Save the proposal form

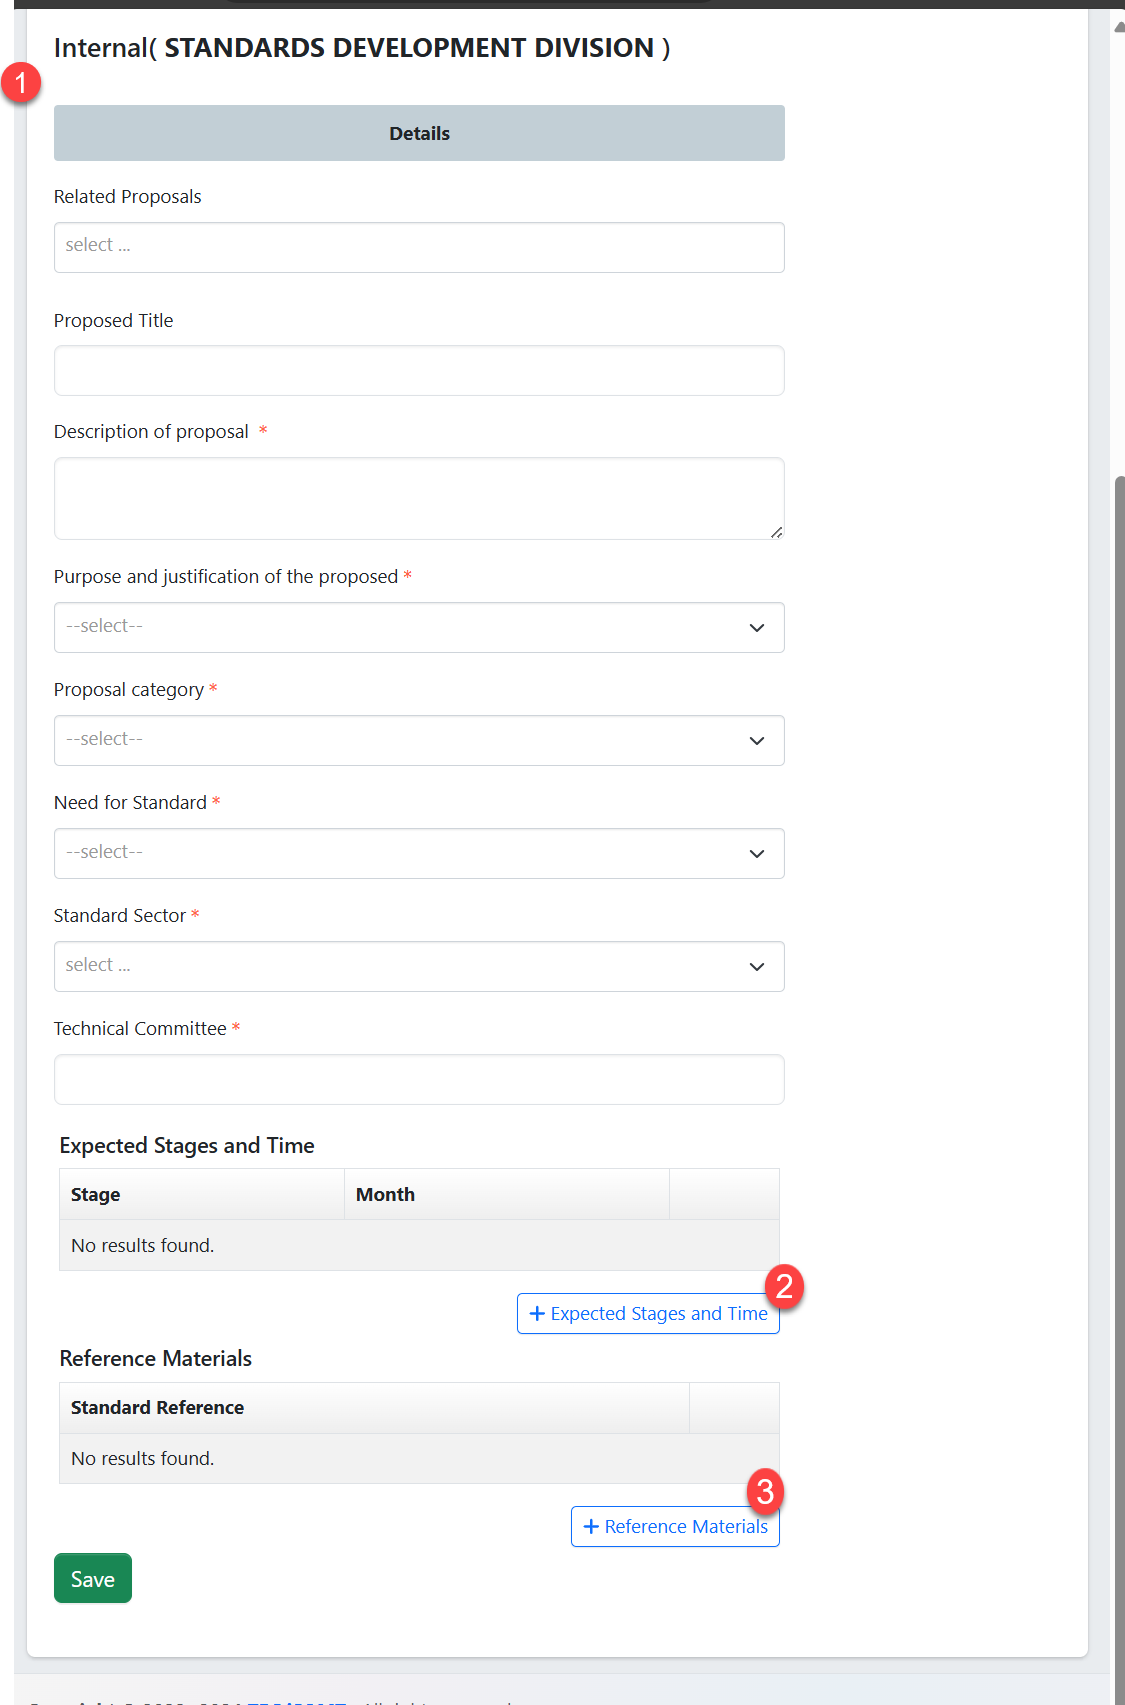pyautogui.click(x=93, y=1578)
